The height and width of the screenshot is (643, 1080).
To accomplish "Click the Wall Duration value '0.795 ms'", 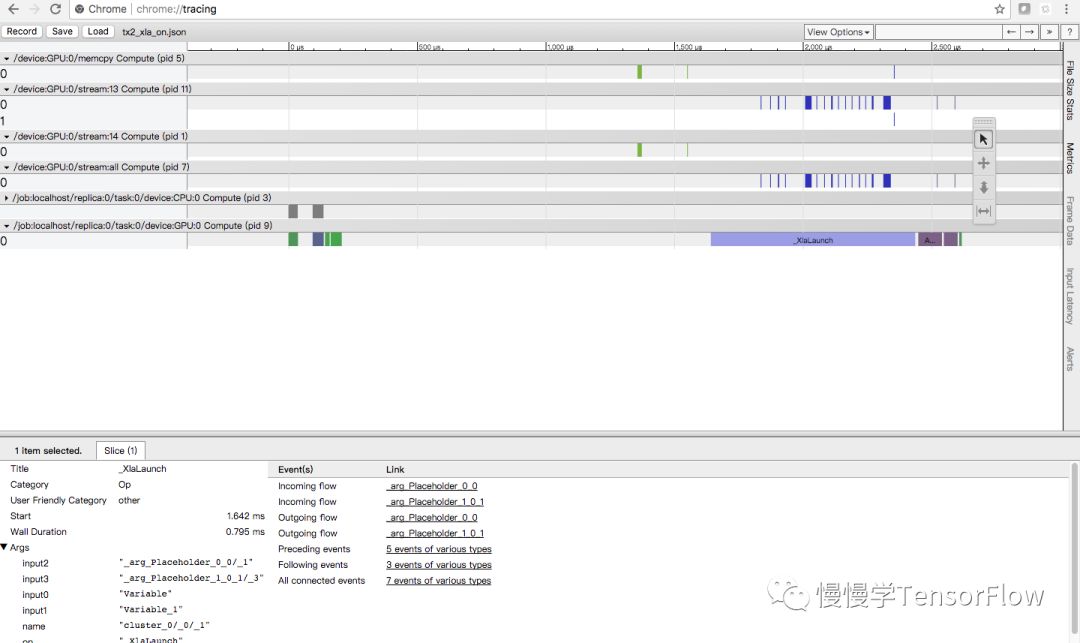I will click(245, 532).
